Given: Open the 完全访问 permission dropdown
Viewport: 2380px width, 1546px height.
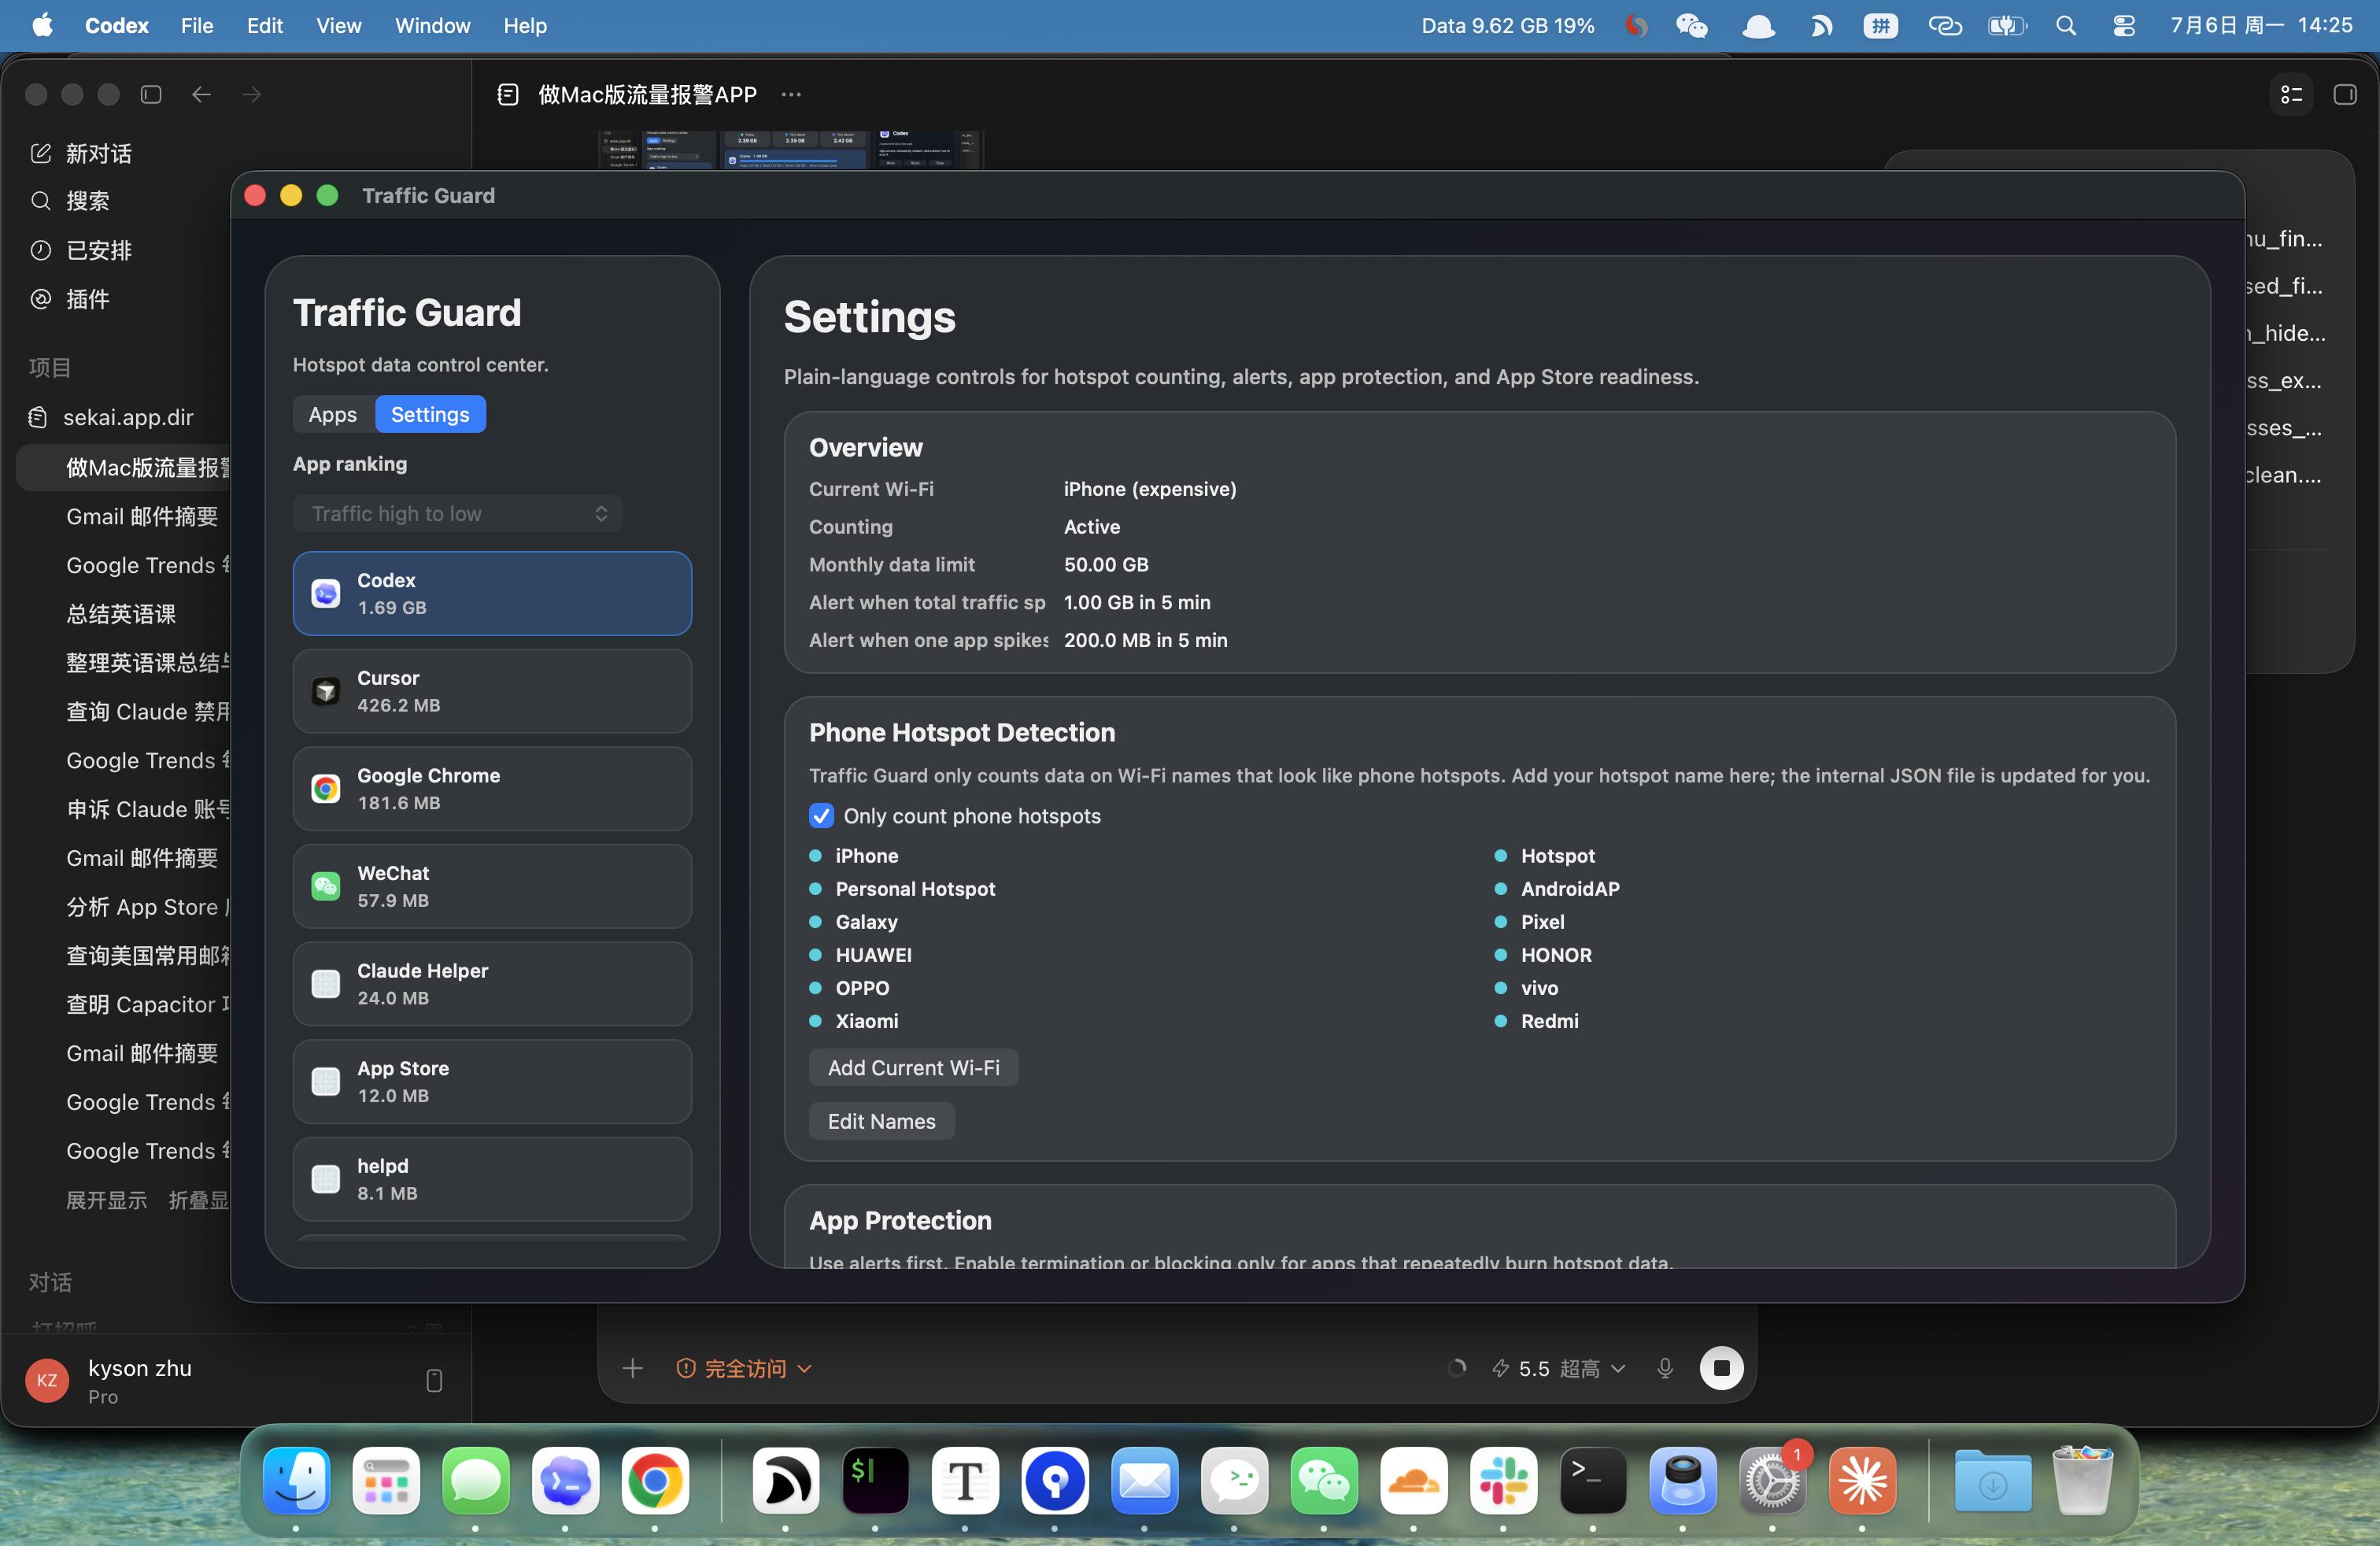Looking at the screenshot, I should click(x=743, y=1368).
